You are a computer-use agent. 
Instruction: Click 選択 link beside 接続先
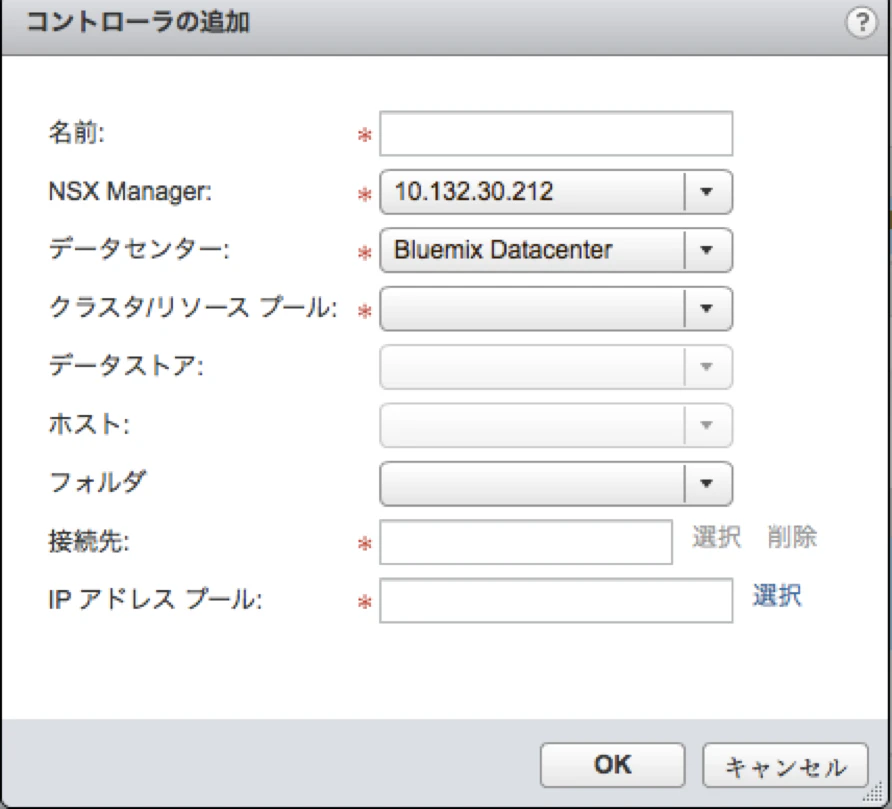tap(717, 538)
